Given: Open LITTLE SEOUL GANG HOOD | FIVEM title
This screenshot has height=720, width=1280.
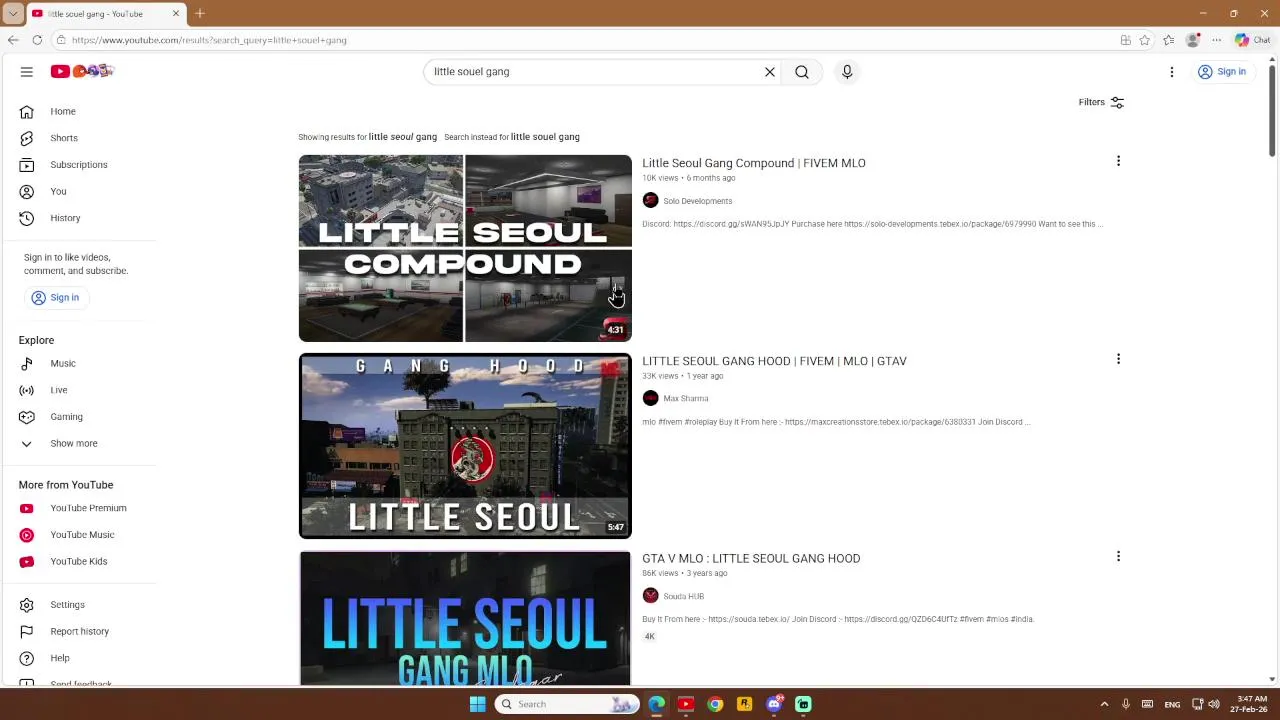Looking at the screenshot, I should (x=774, y=361).
